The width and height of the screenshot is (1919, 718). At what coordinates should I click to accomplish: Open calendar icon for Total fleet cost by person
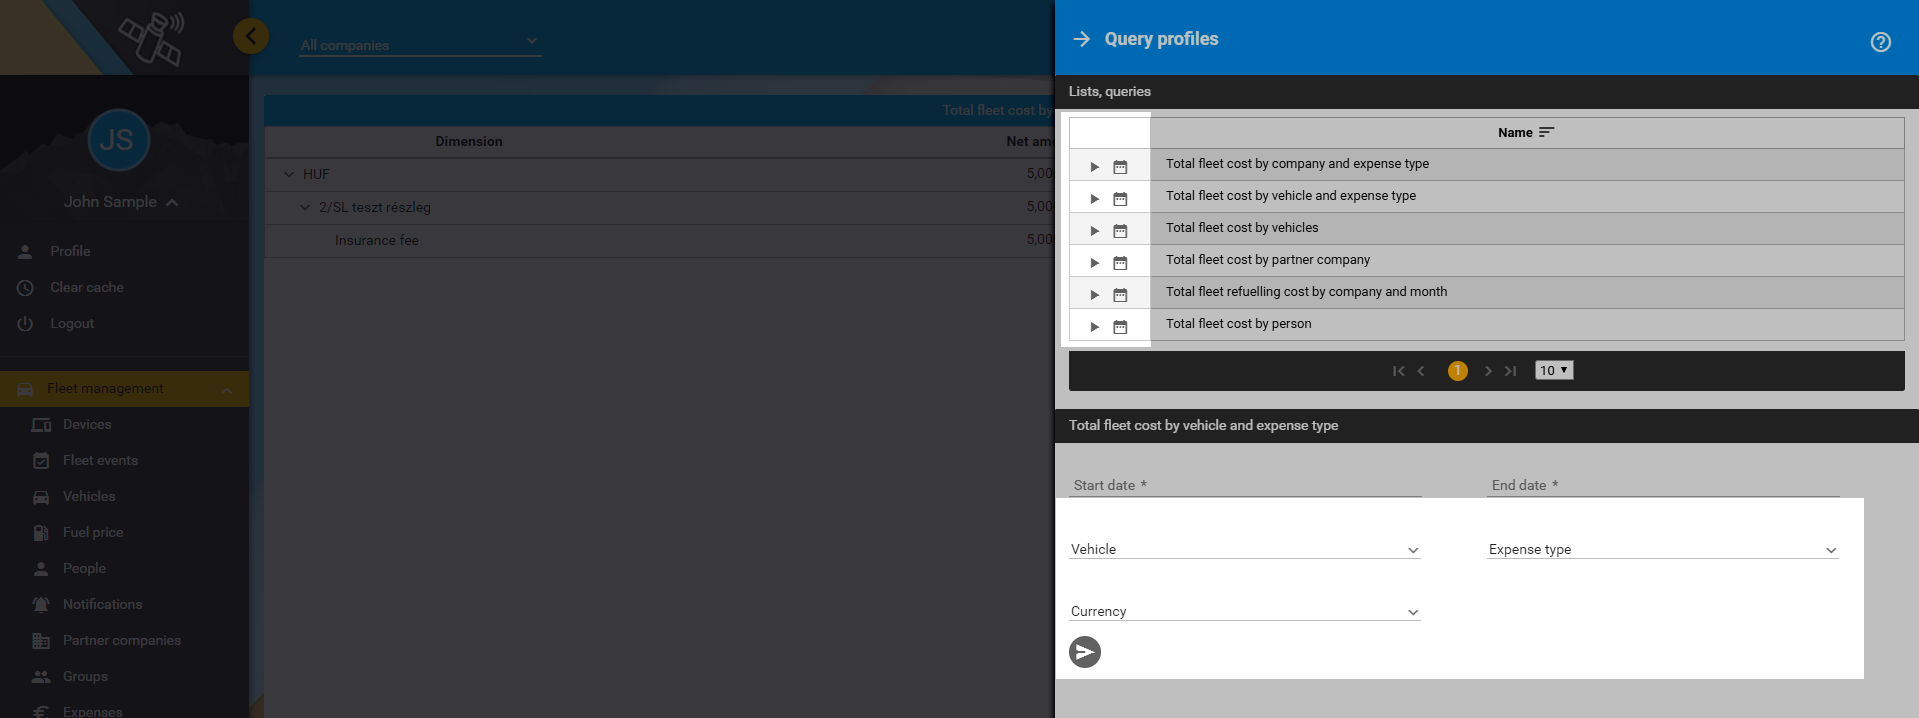click(x=1120, y=327)
